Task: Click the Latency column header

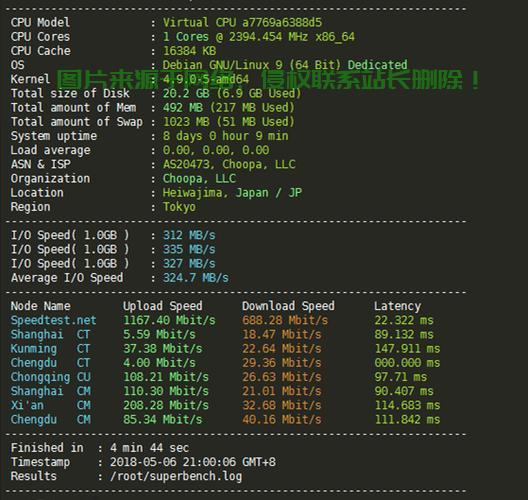Action: point(397,306)
